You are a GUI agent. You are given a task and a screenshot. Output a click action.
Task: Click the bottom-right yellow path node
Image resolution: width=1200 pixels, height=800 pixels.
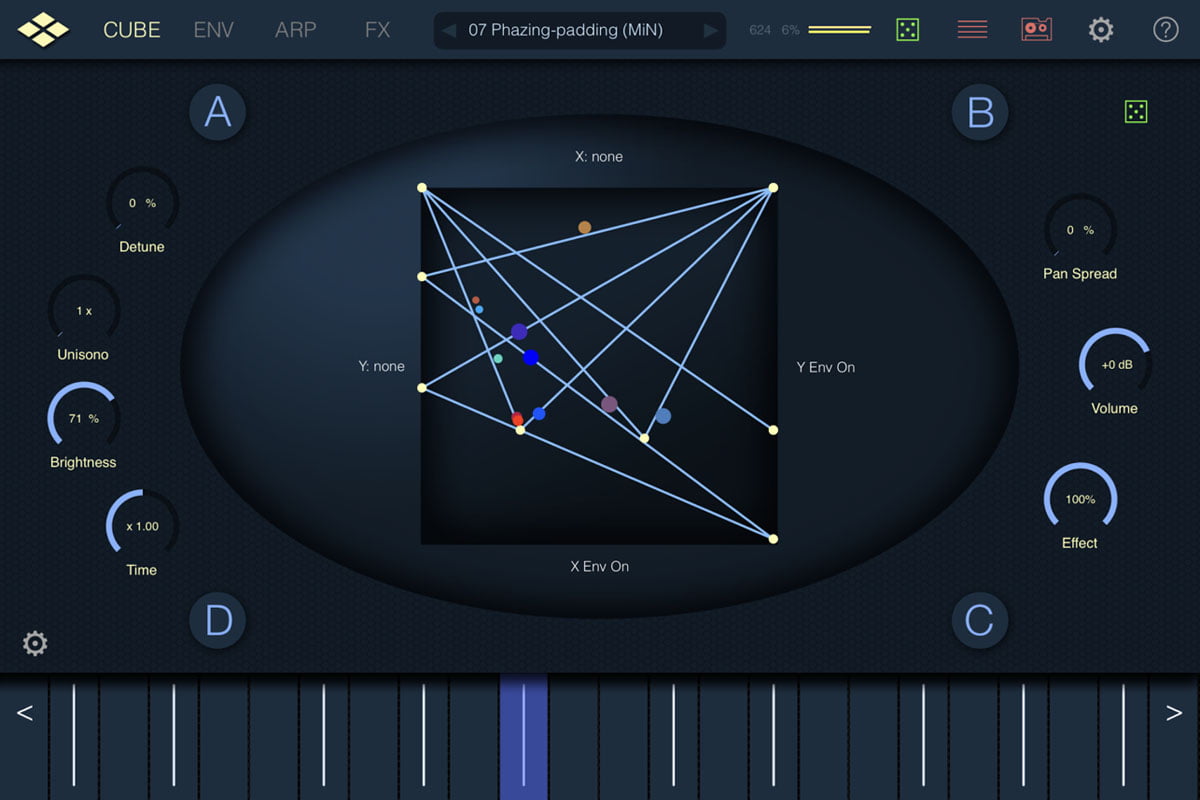coord(773,539)
